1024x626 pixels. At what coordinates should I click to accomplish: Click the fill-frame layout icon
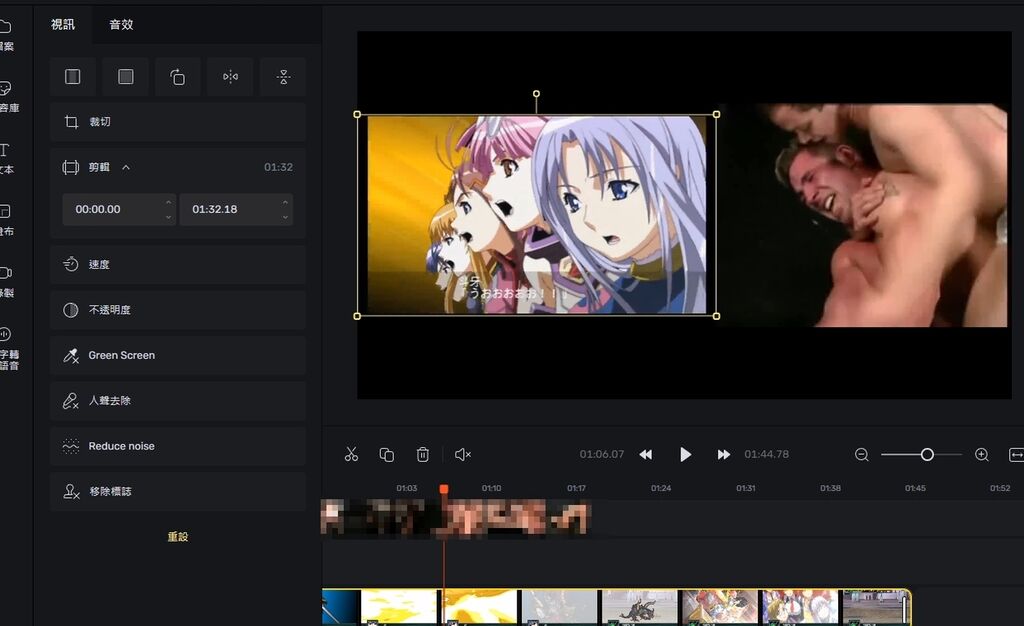point(125,77)
